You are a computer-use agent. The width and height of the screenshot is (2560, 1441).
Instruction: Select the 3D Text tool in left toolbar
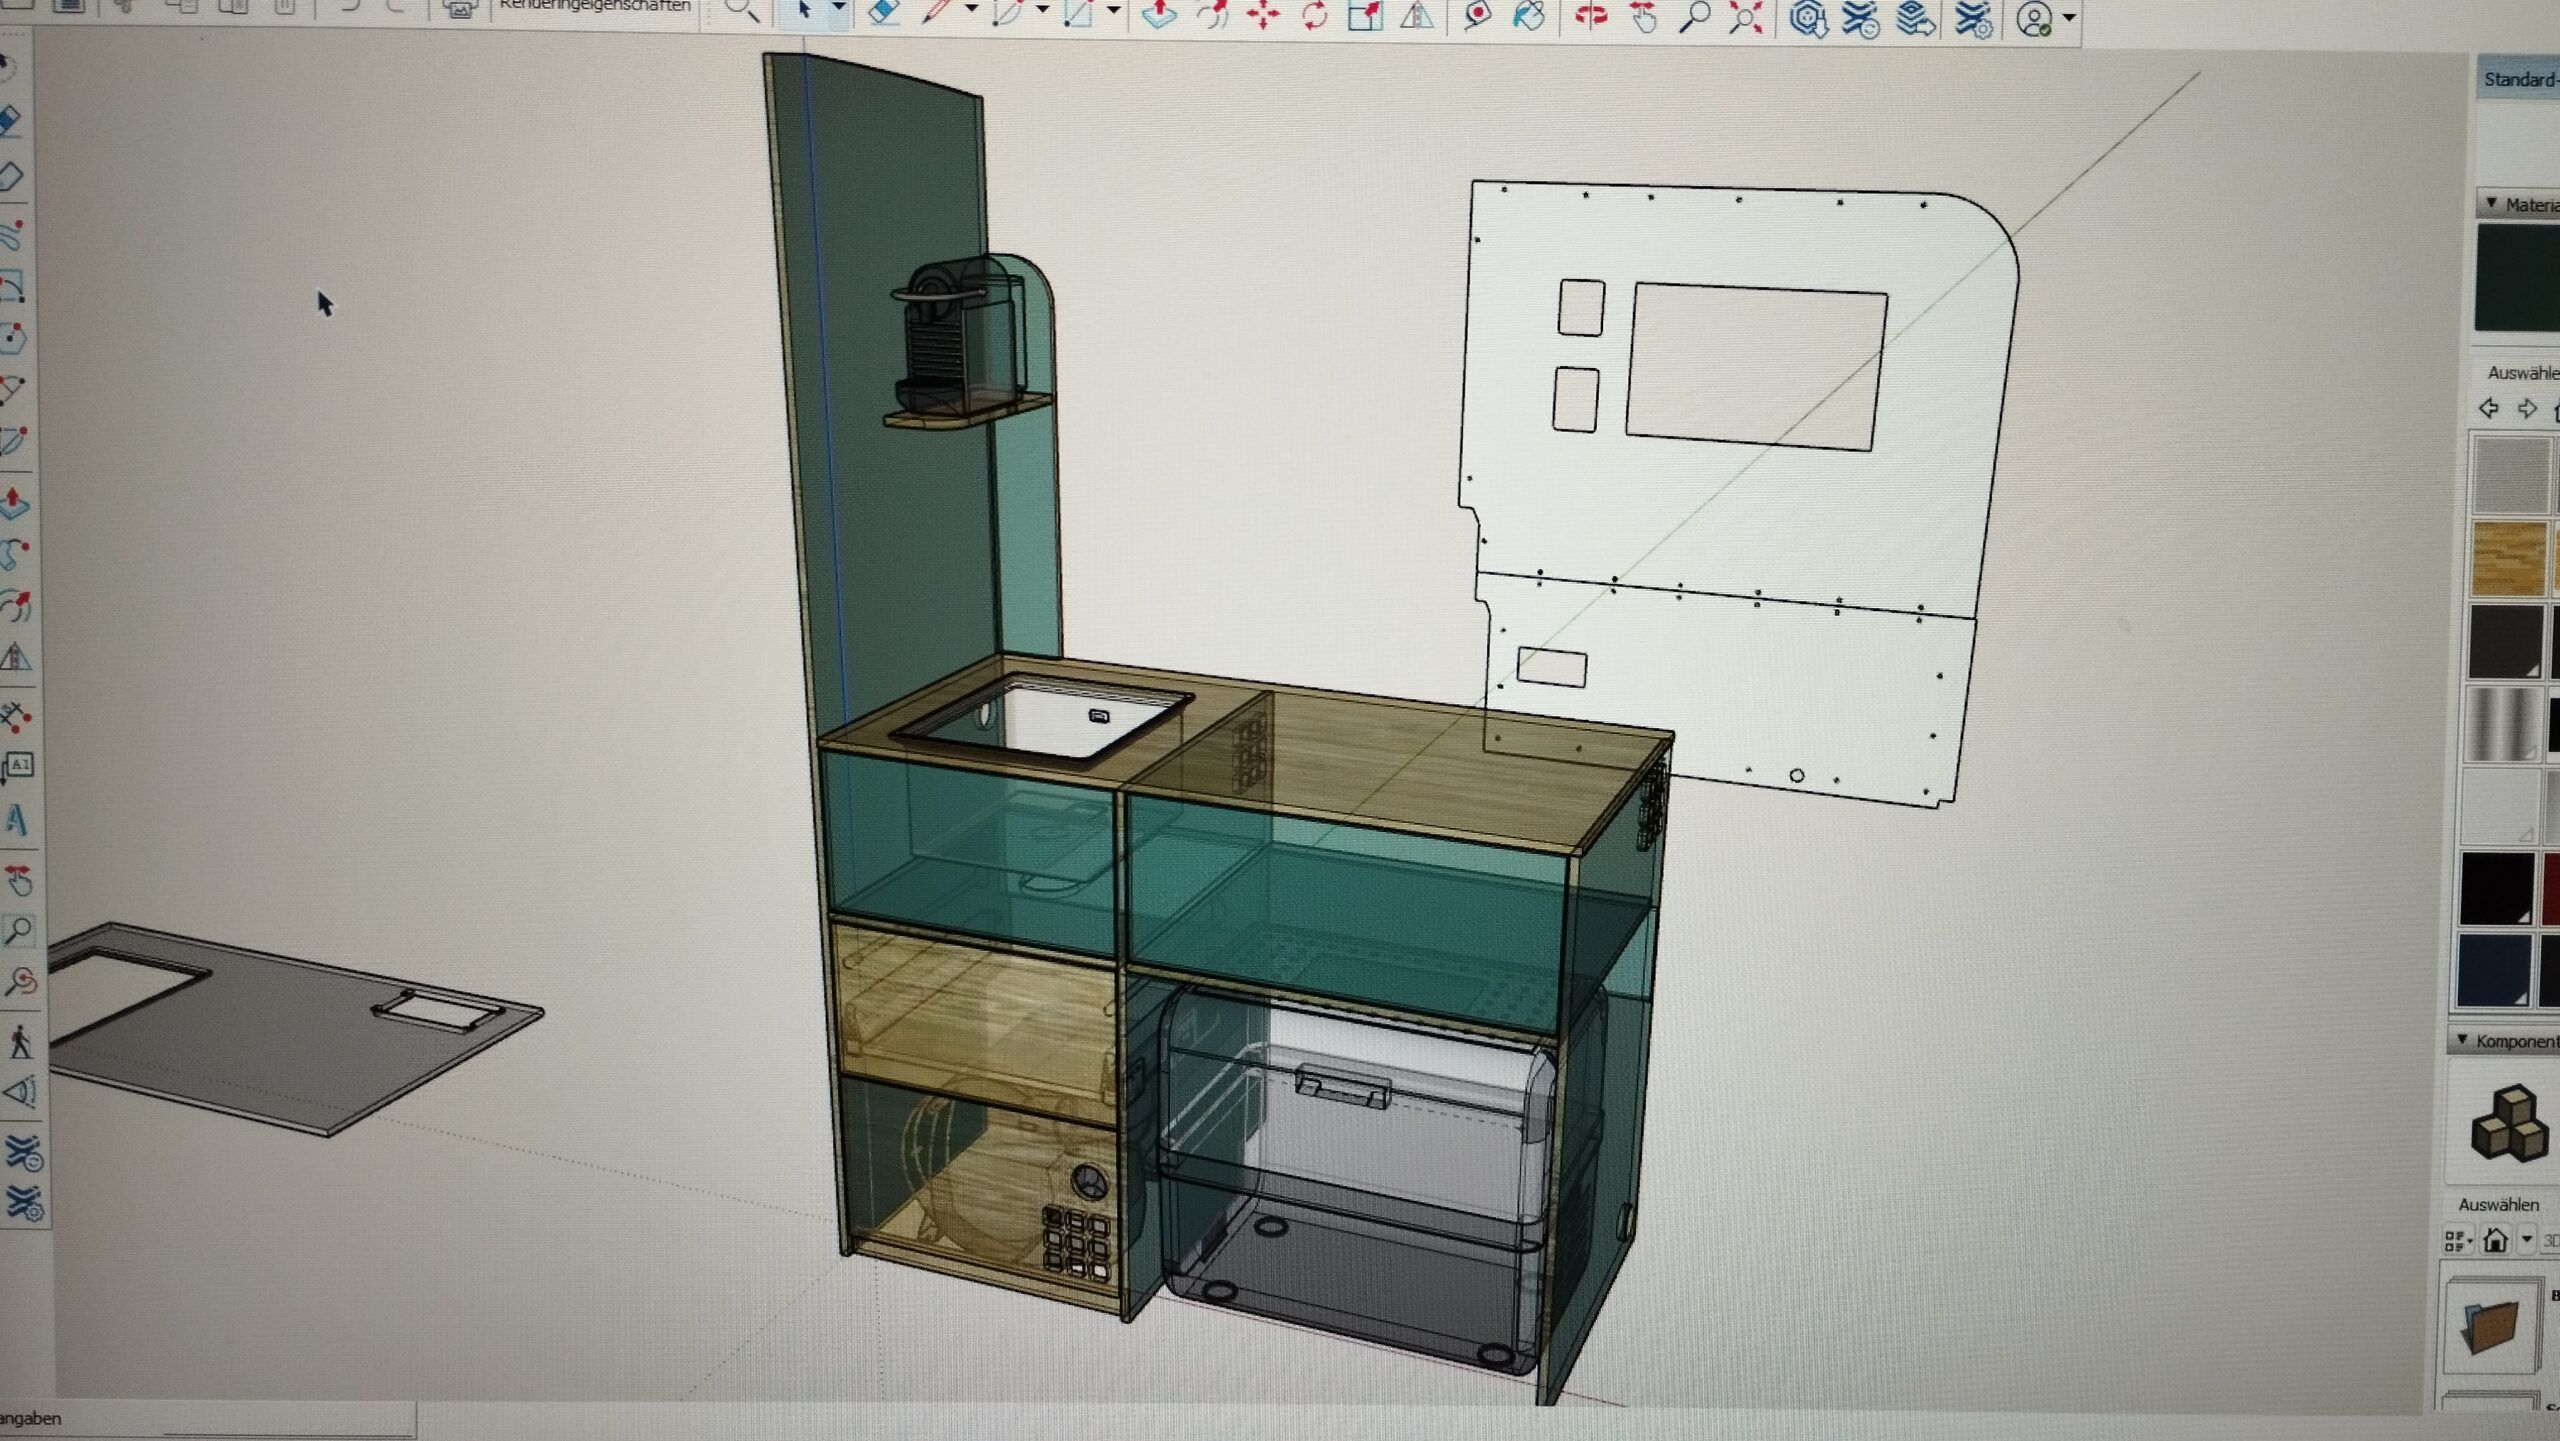click(x=17, y=821)
